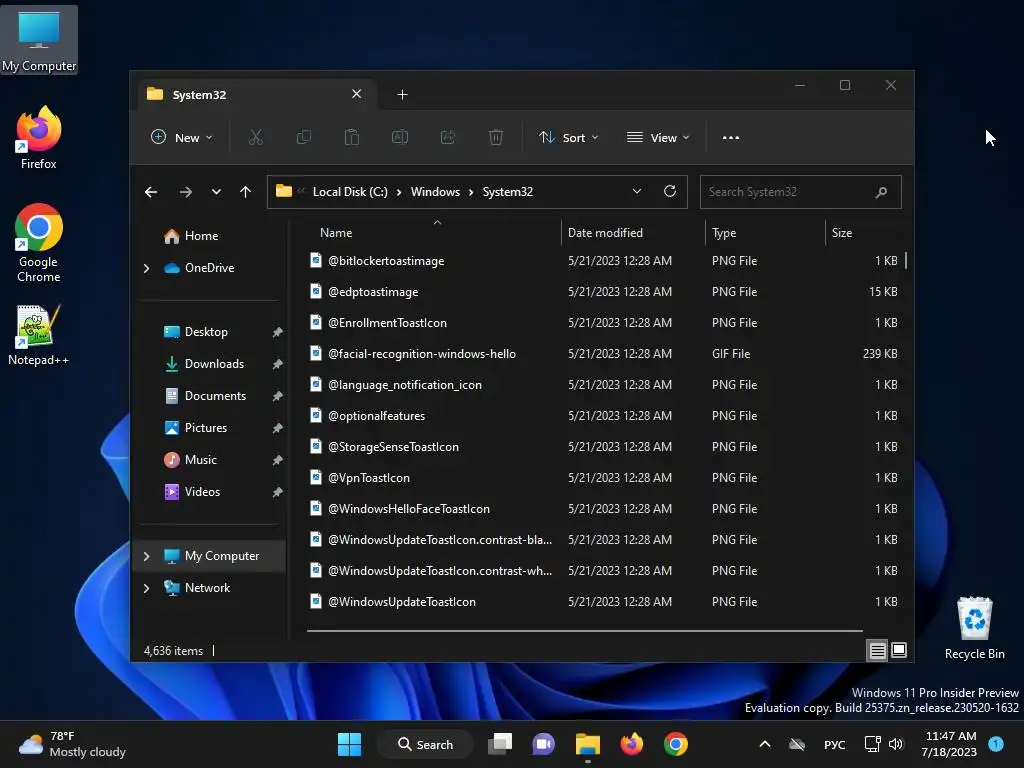Click Local Disk (C:) in address bar

click(x=350, y=192)
